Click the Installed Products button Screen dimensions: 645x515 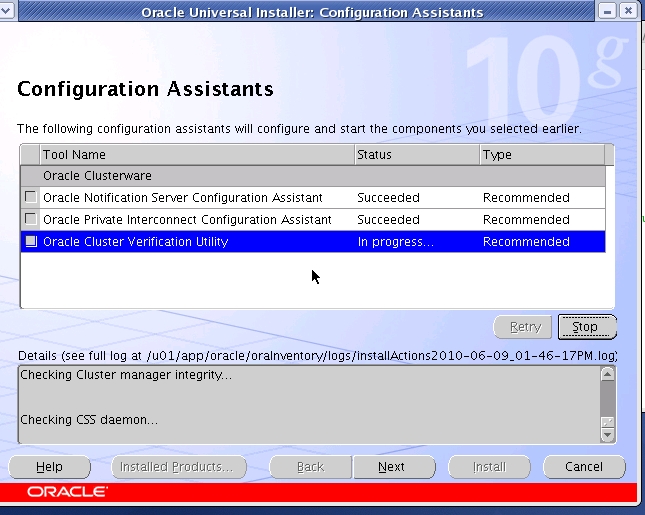[x=179, y=467]
